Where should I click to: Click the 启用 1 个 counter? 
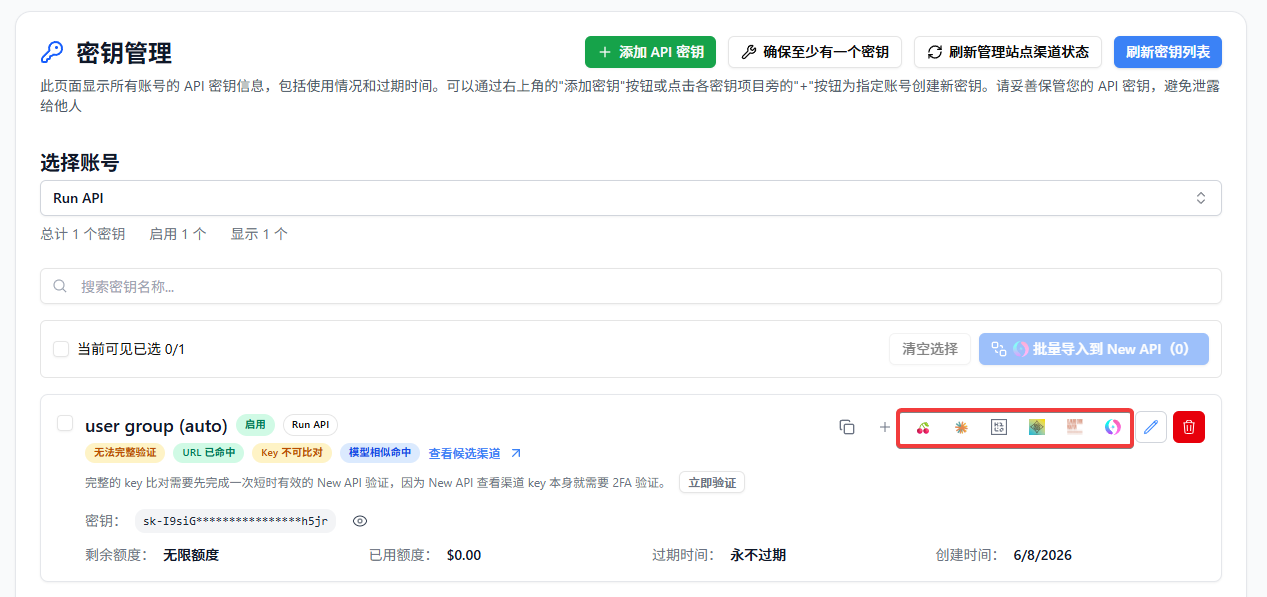coord(178,234)
